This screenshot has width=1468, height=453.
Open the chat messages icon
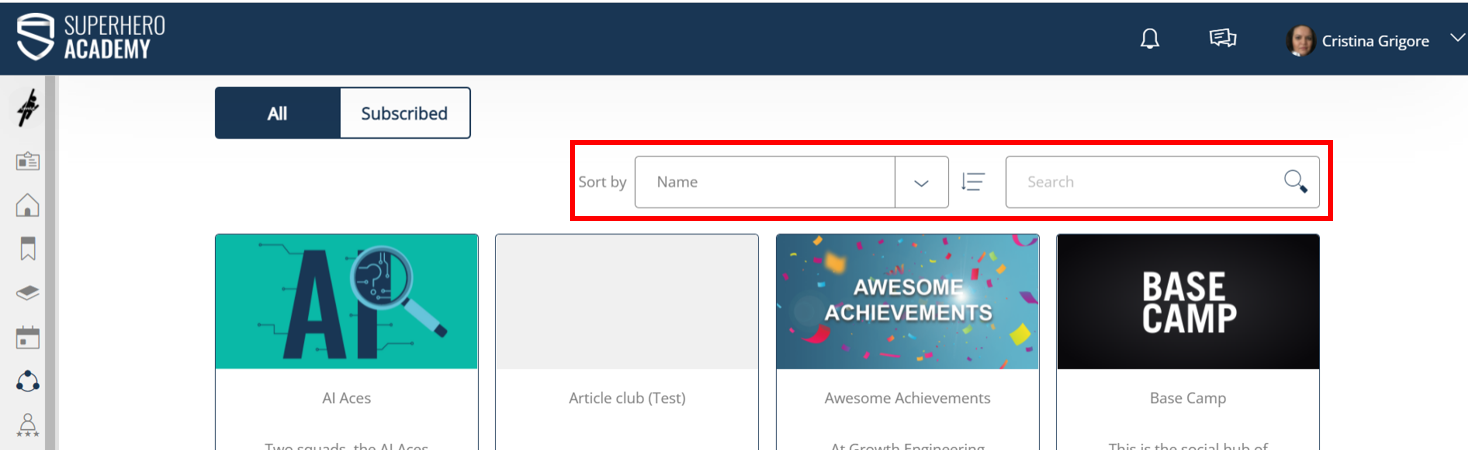point(1222,39)
